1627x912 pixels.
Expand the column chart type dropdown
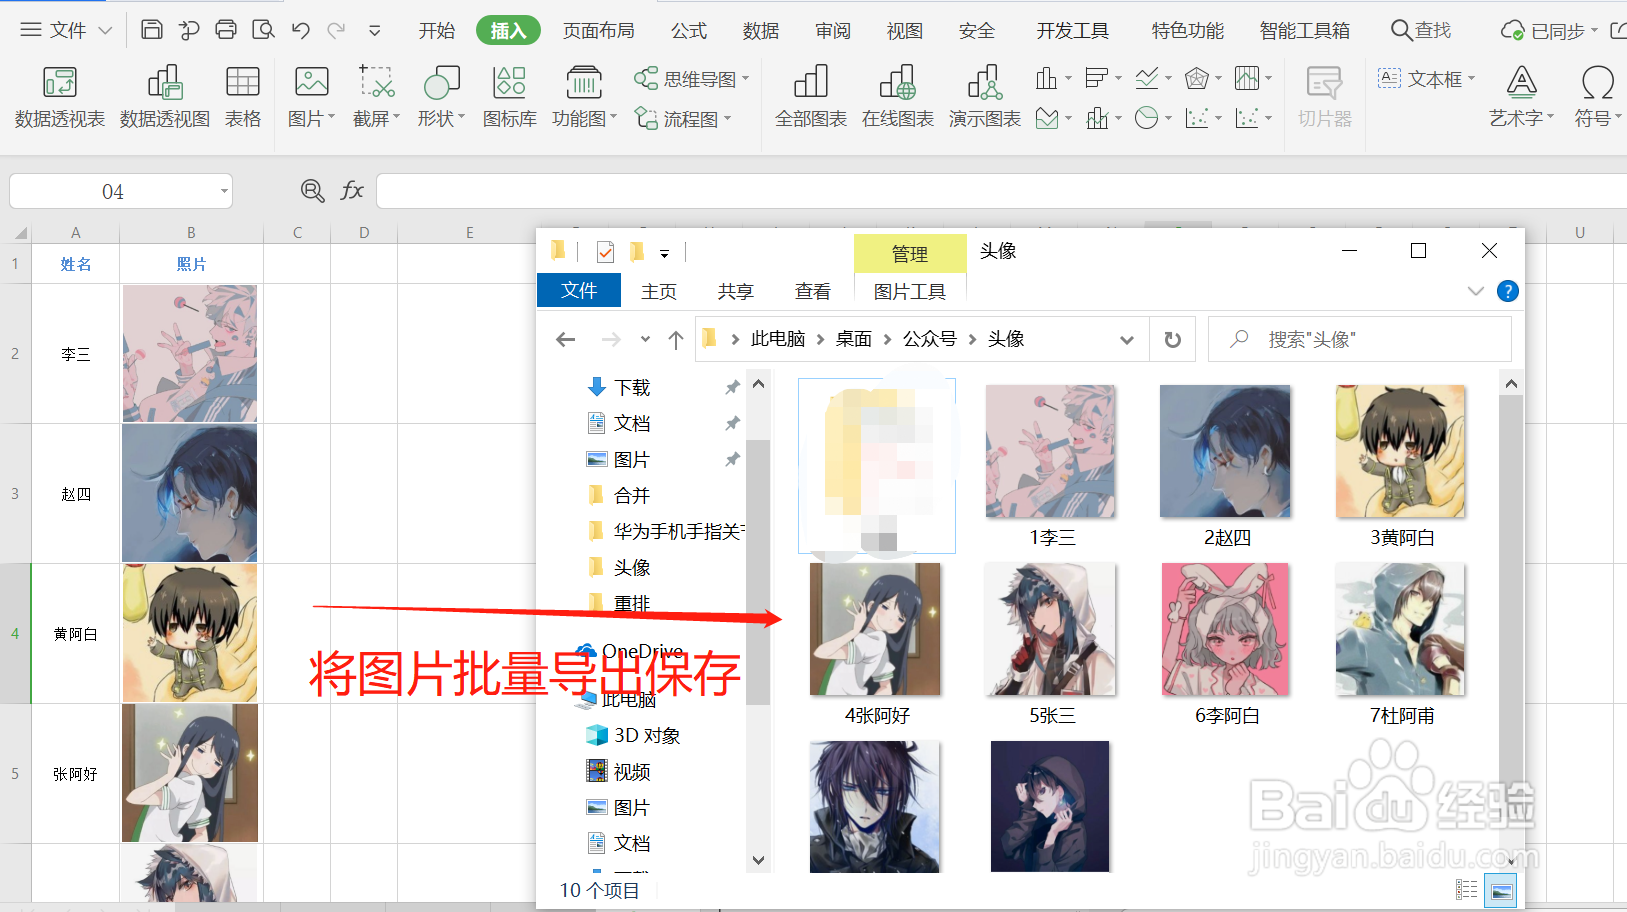pyautogui.click(x=1069, y=78)
